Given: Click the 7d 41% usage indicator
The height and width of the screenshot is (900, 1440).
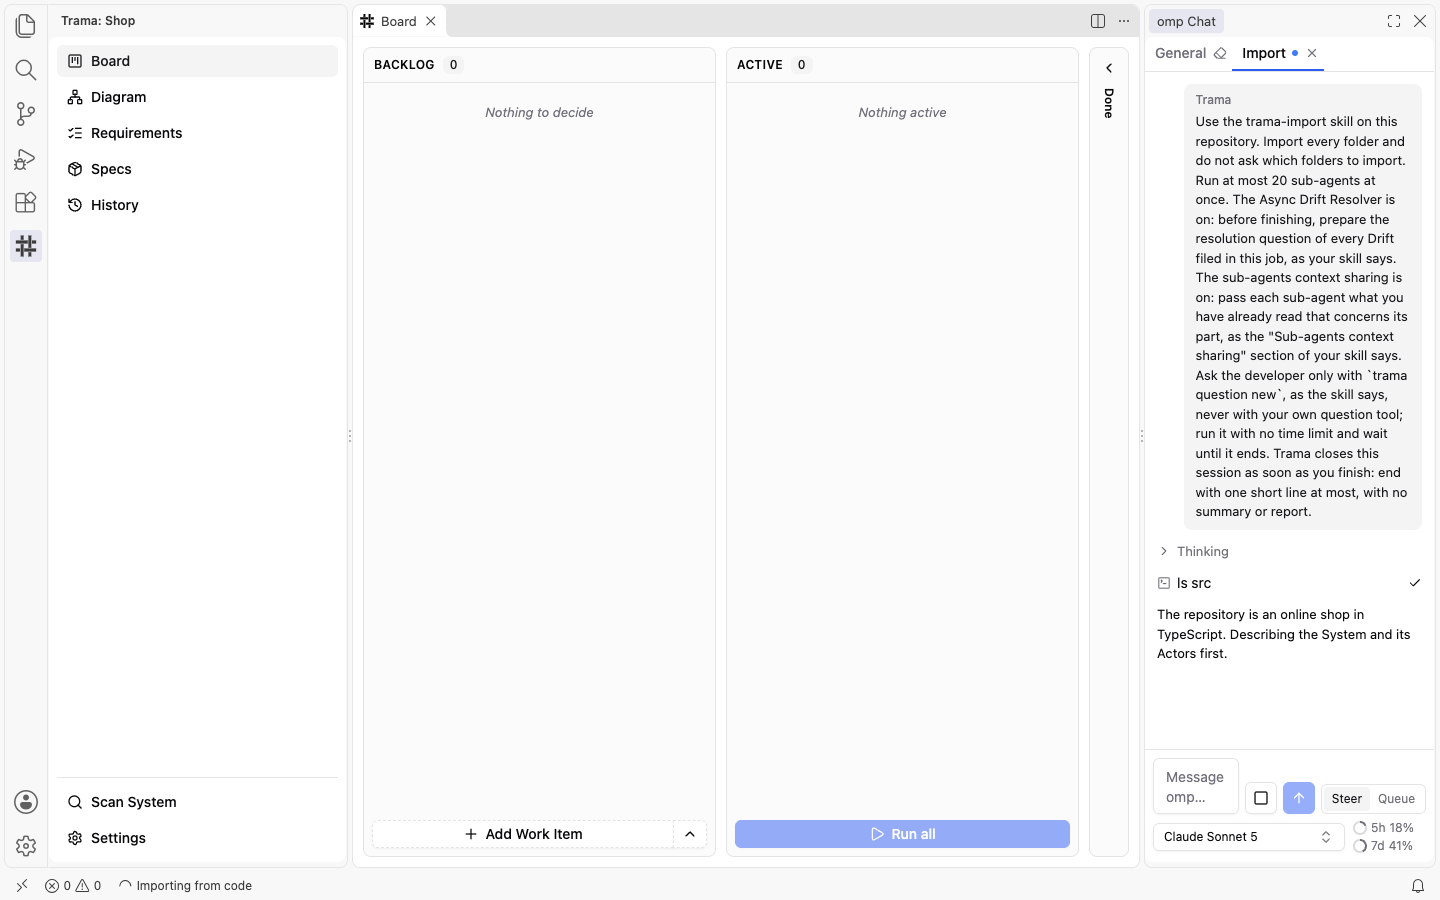Looking at the screenshot, I should 1383,846.
